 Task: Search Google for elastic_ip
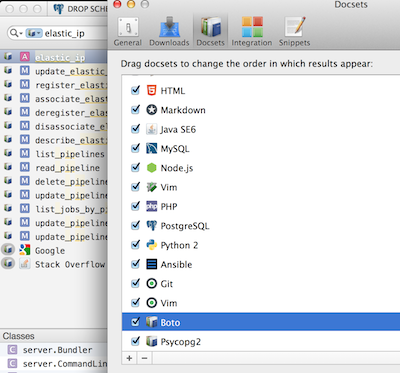point(53,250)
